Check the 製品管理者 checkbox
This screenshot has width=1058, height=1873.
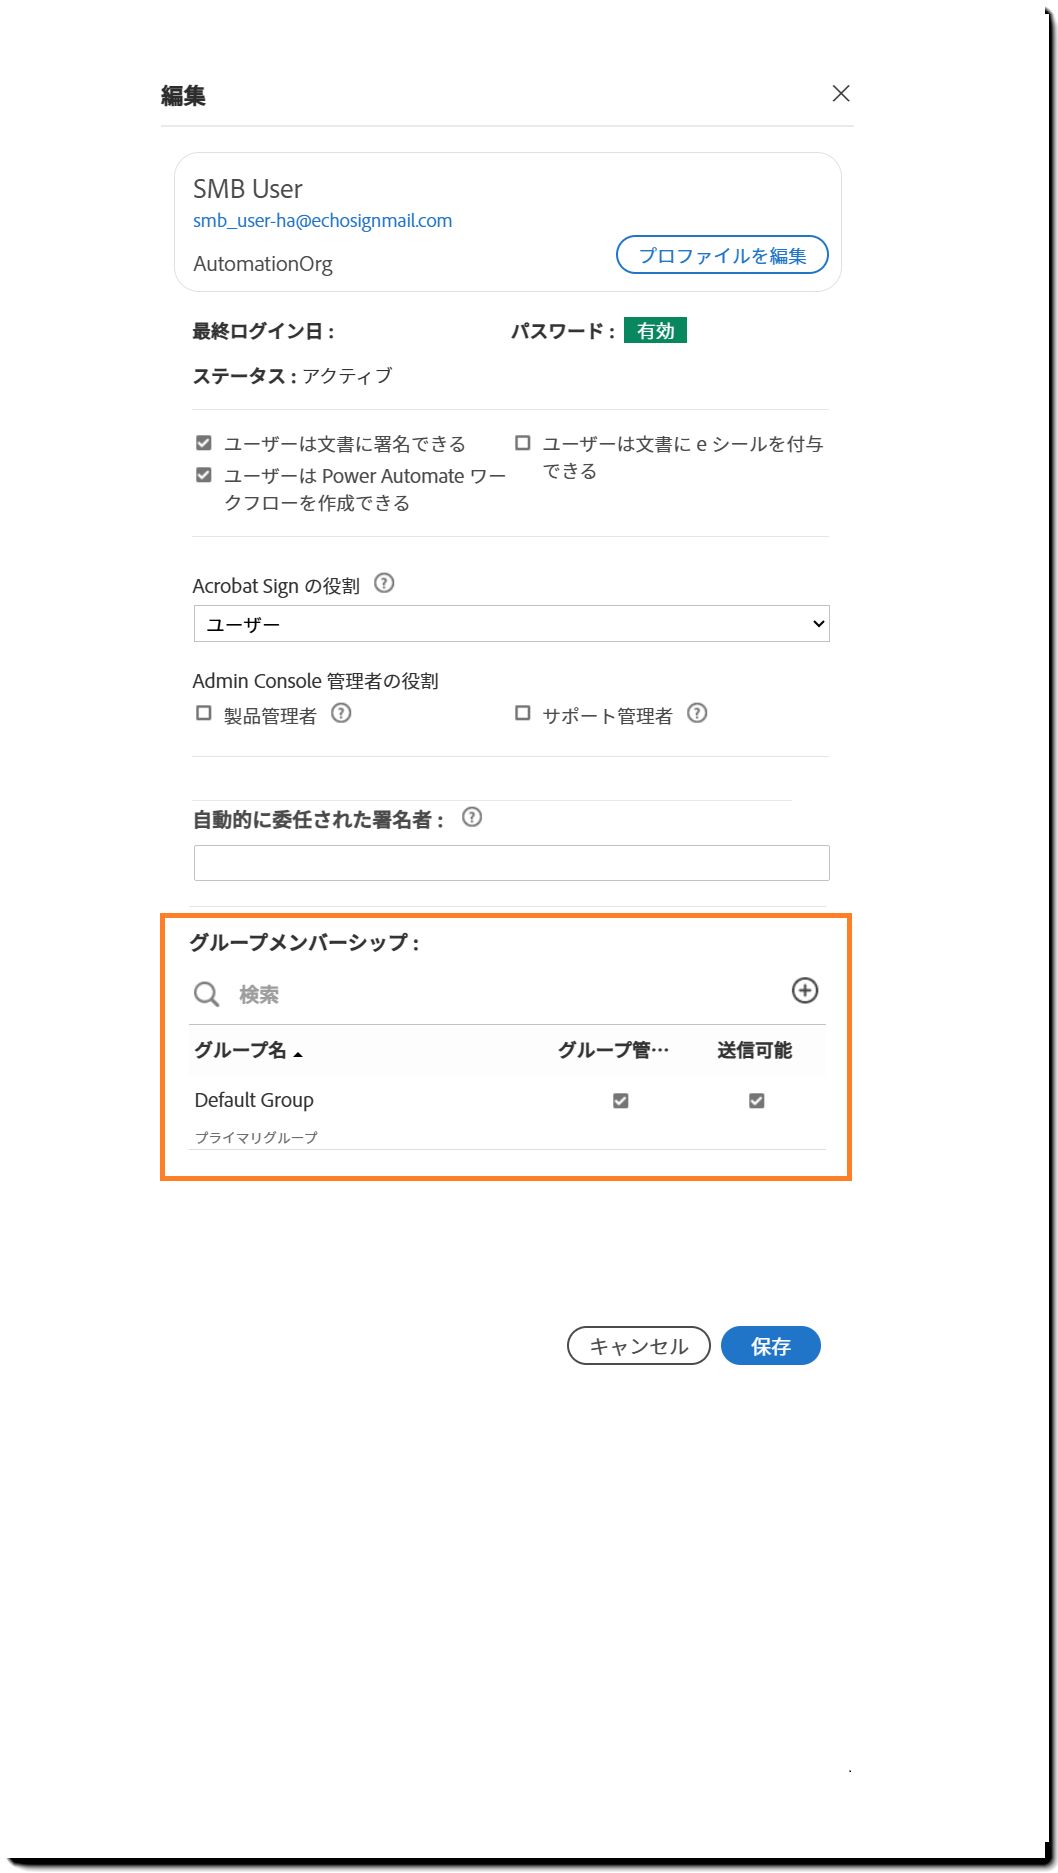[204, 713]
